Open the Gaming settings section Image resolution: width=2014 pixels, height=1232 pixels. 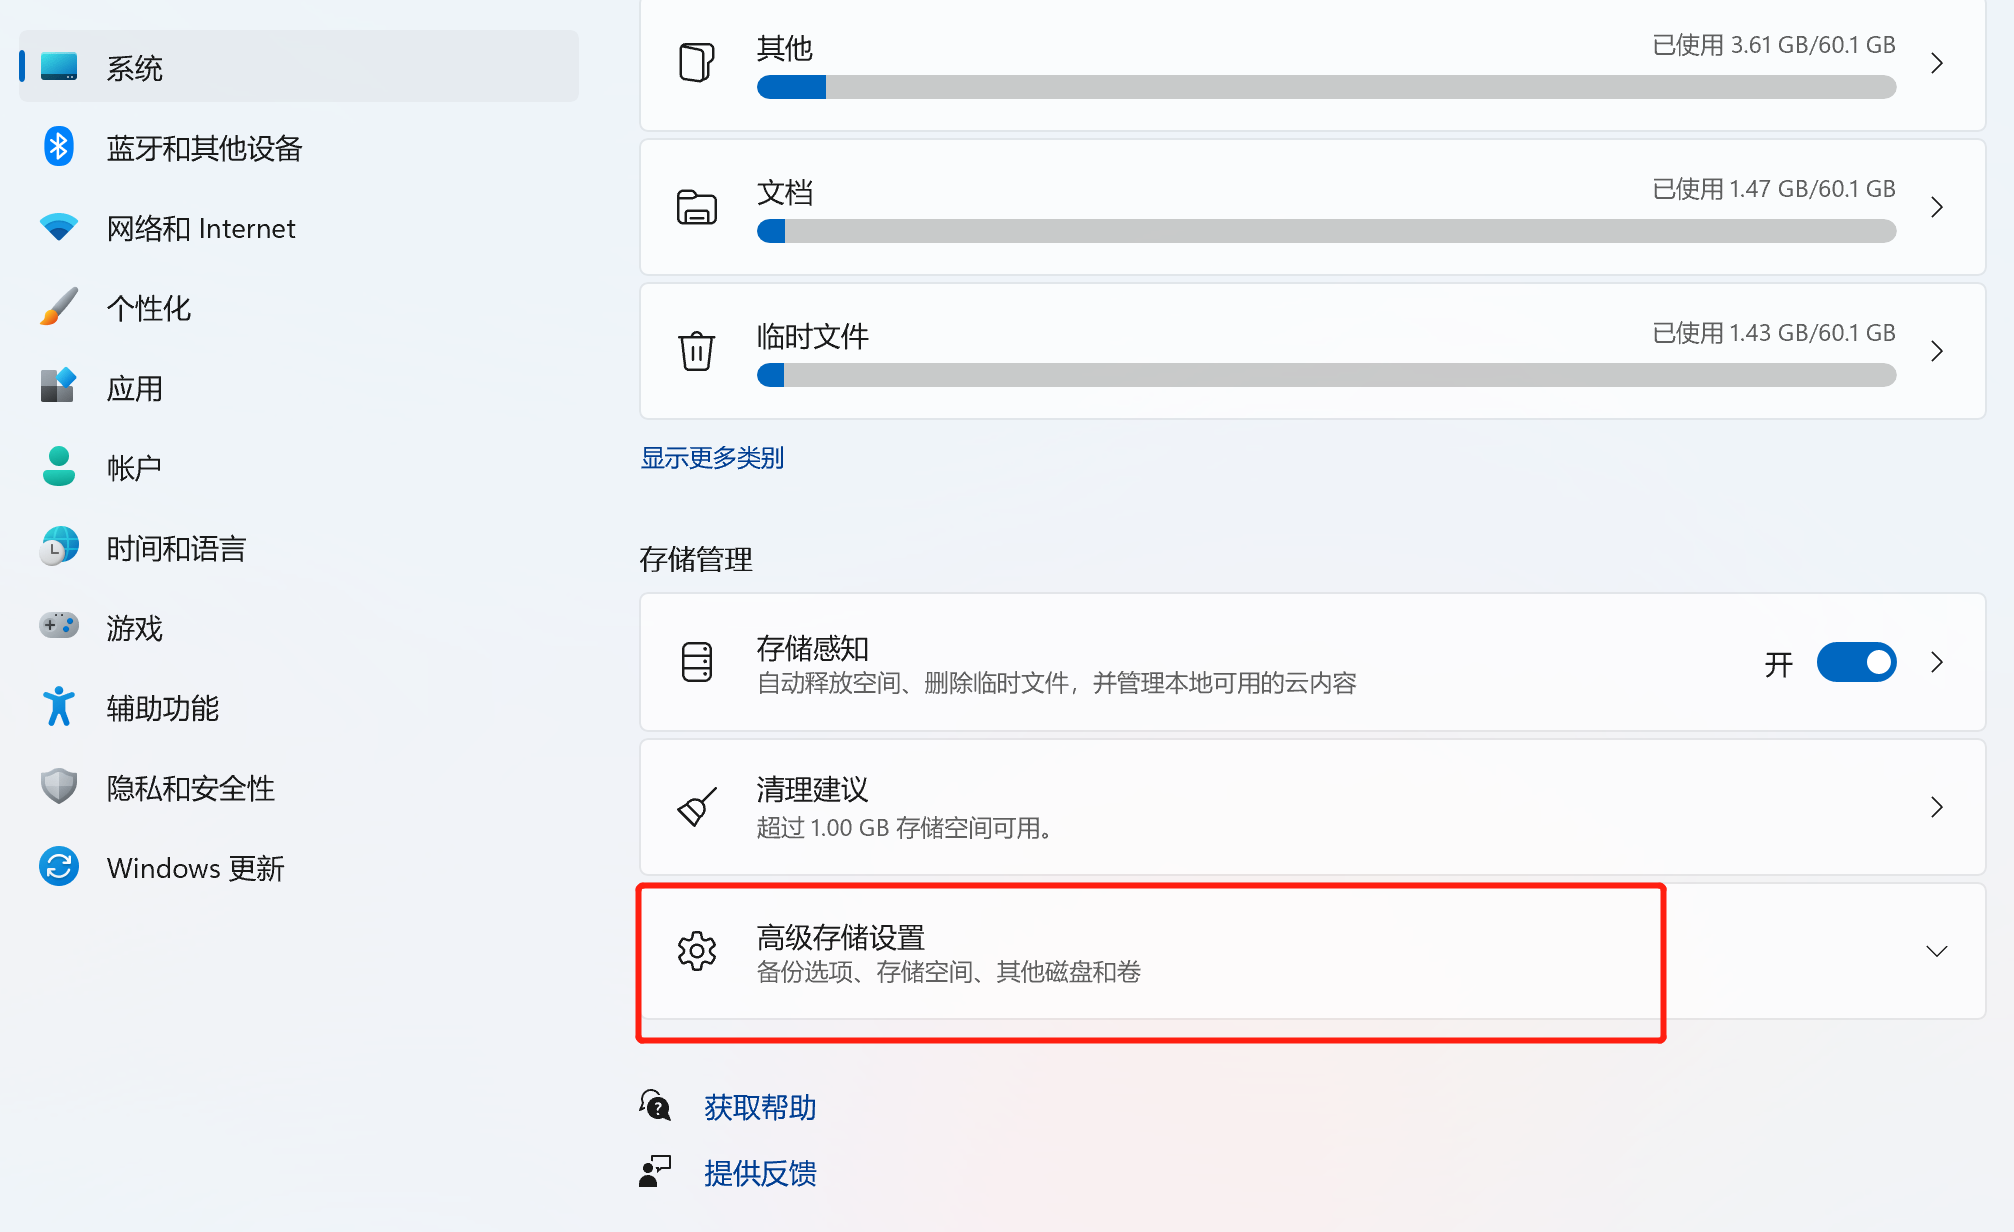pos(135,628)
